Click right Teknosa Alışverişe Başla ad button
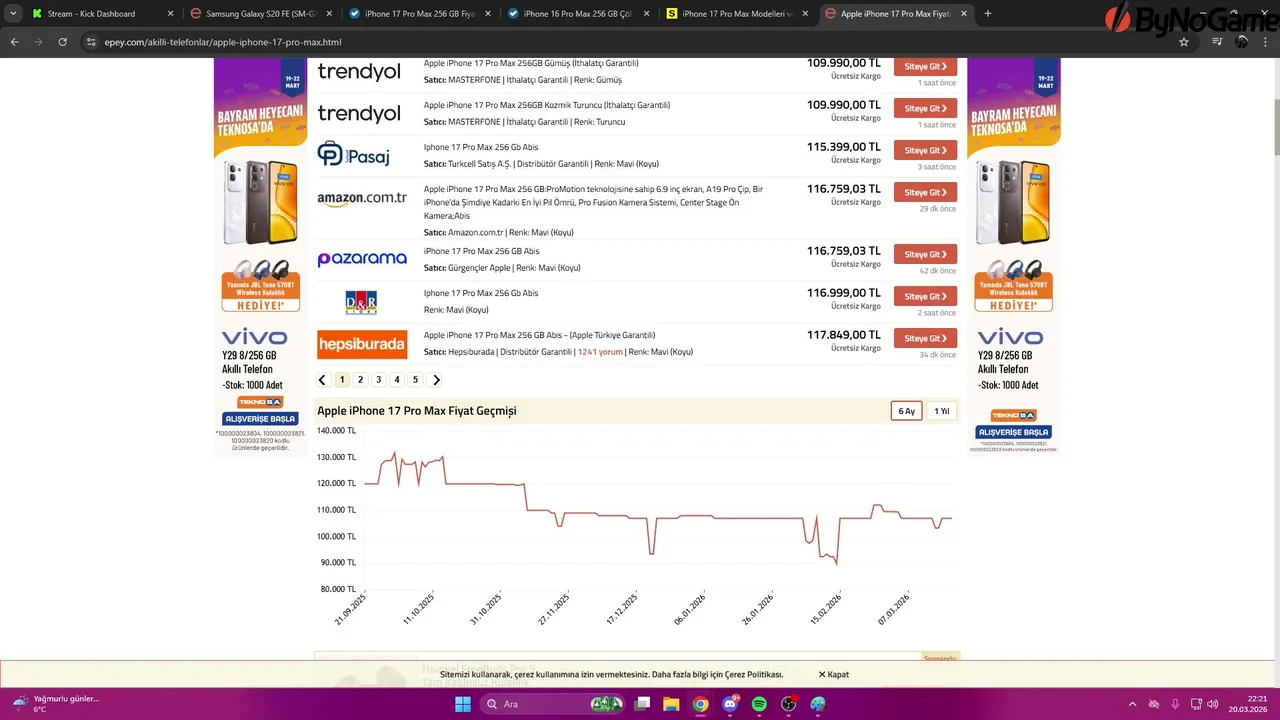Image resolution: width=1280 pixels, height=720 pixels. click(1014, 432)
